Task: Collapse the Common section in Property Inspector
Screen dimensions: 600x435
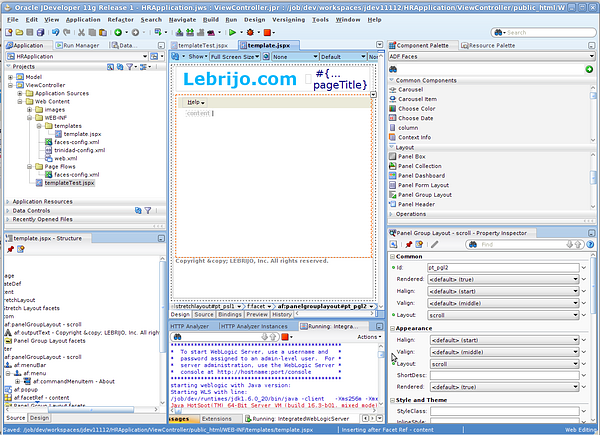Action: pos(392,256)
